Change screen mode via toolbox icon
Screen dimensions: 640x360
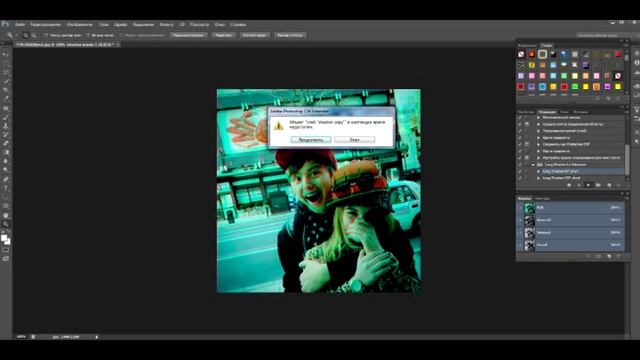point(6,259)
